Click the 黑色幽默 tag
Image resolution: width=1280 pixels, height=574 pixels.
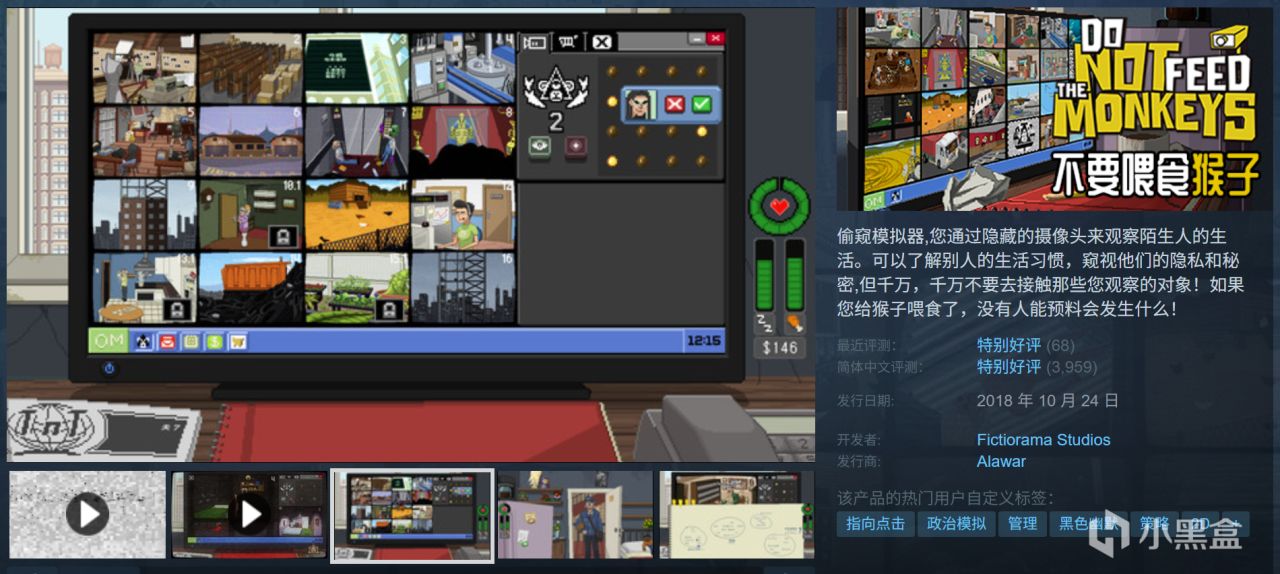coord(1089,523)
